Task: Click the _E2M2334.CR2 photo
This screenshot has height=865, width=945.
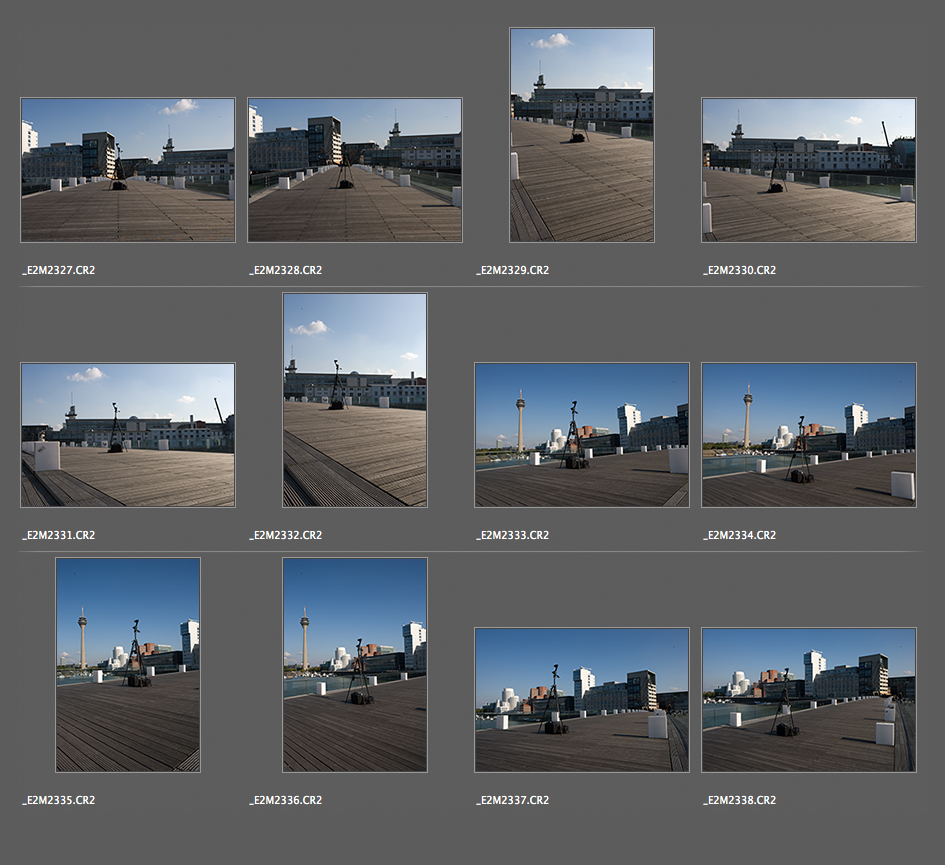Action: (x=809, y=435)
